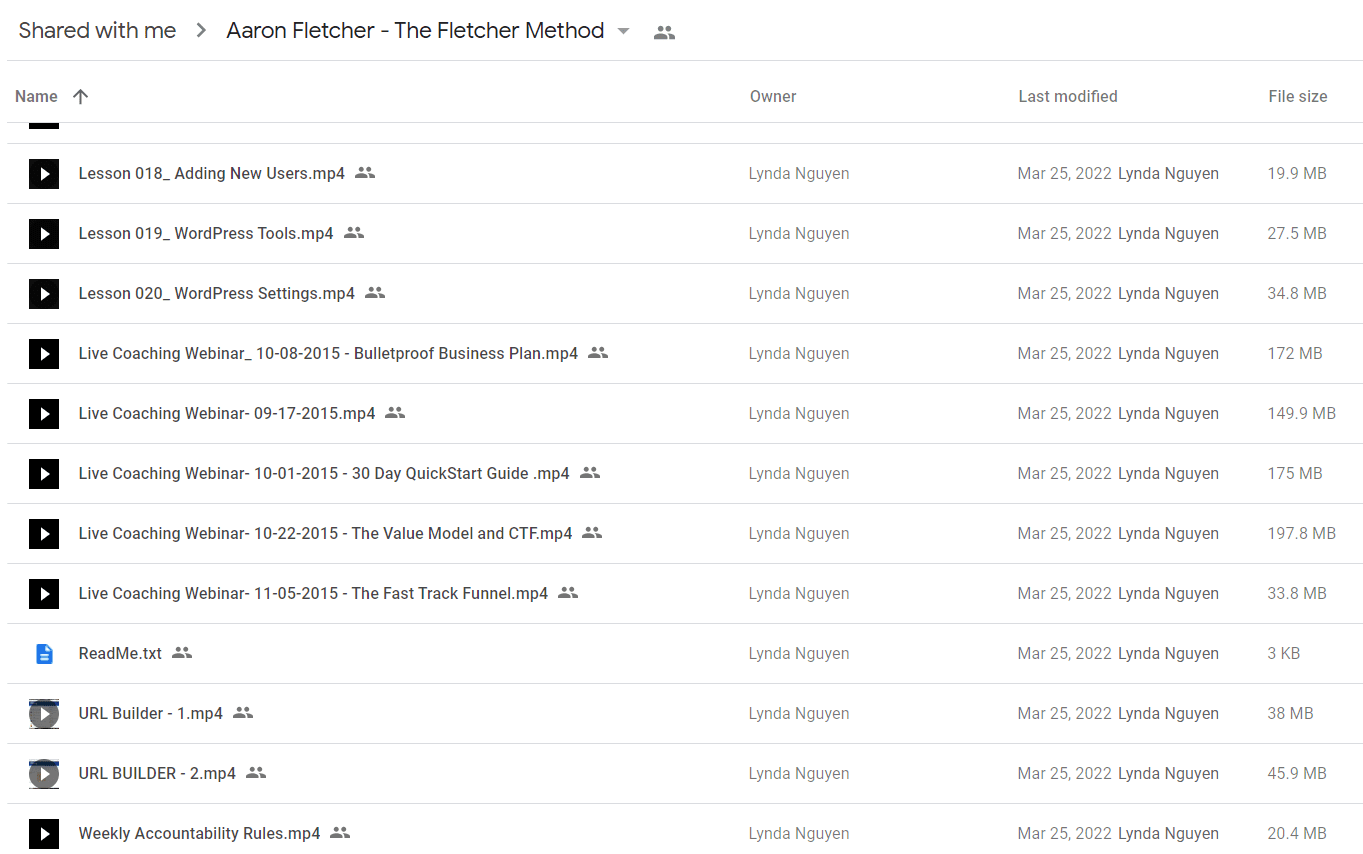Click video icon for Lesson 018 Adding New Users
The height and width of the screenshot is (854, 1363).
coord(44,174)
